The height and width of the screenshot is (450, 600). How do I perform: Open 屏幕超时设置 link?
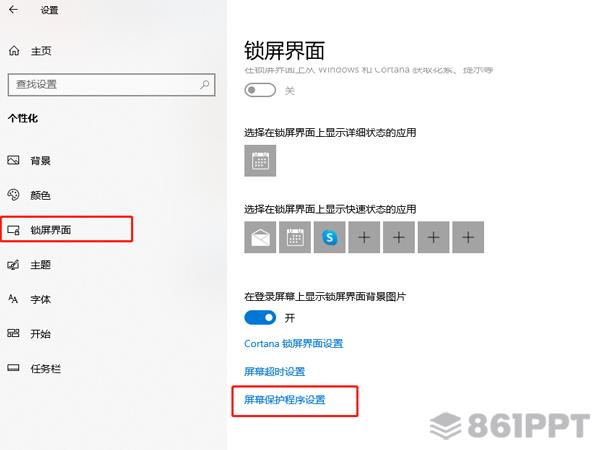click(274, 372)
